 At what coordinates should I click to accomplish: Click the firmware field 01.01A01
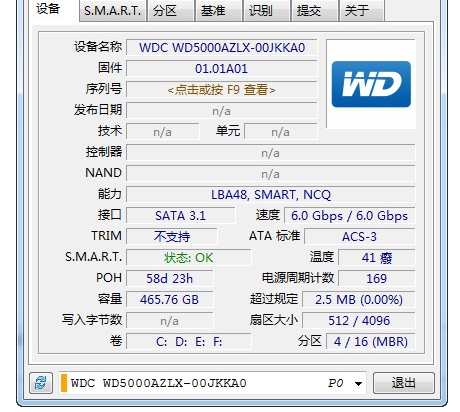point(221,69)
